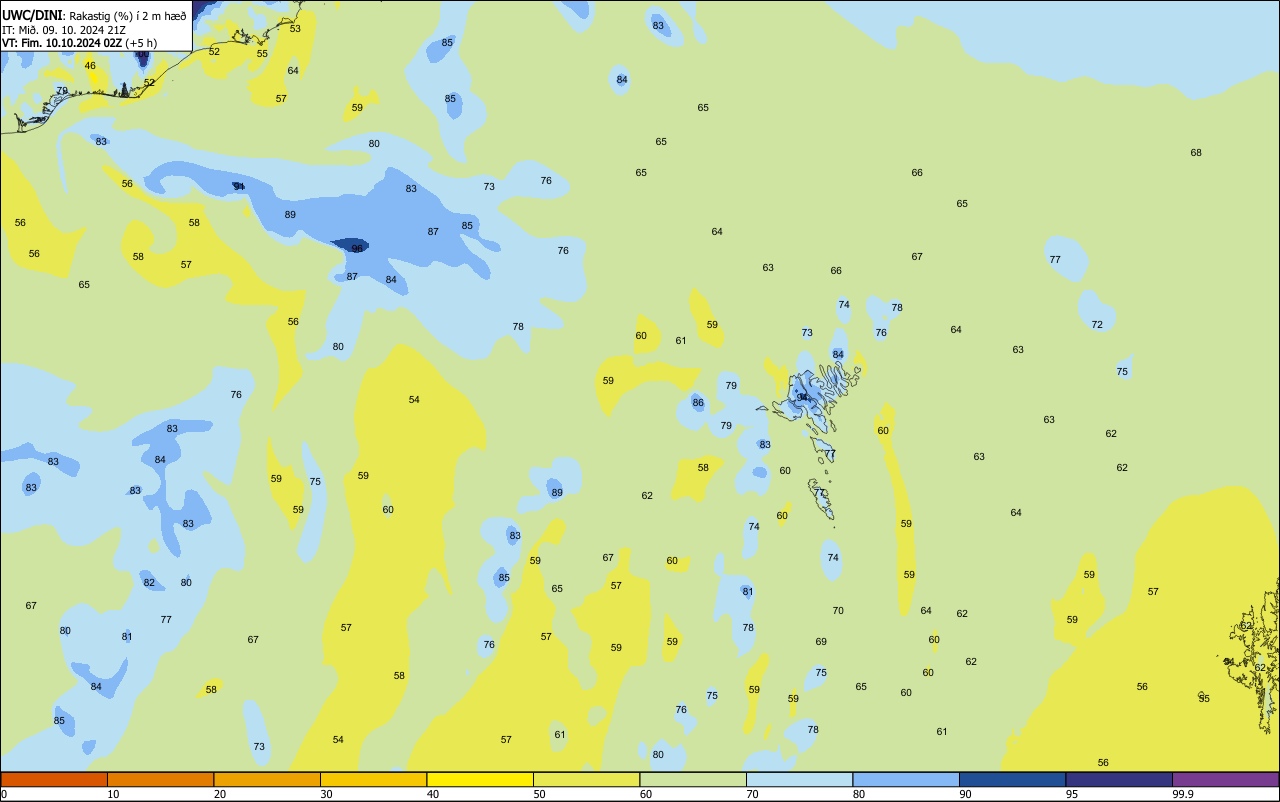Click the humidity value '46' near the coastline
1280x802 pixels.
coord(90,66)
